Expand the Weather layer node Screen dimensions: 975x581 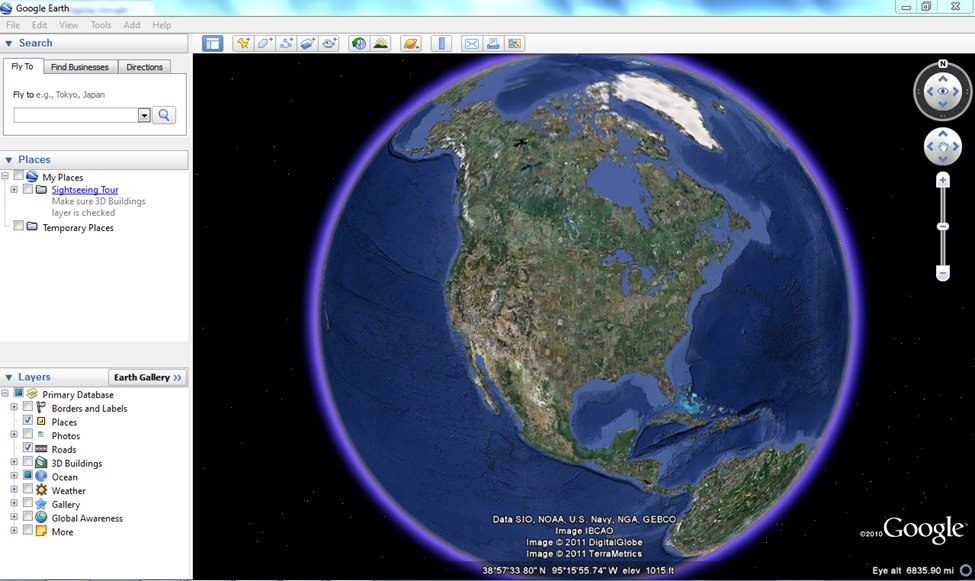click(14, 490)
